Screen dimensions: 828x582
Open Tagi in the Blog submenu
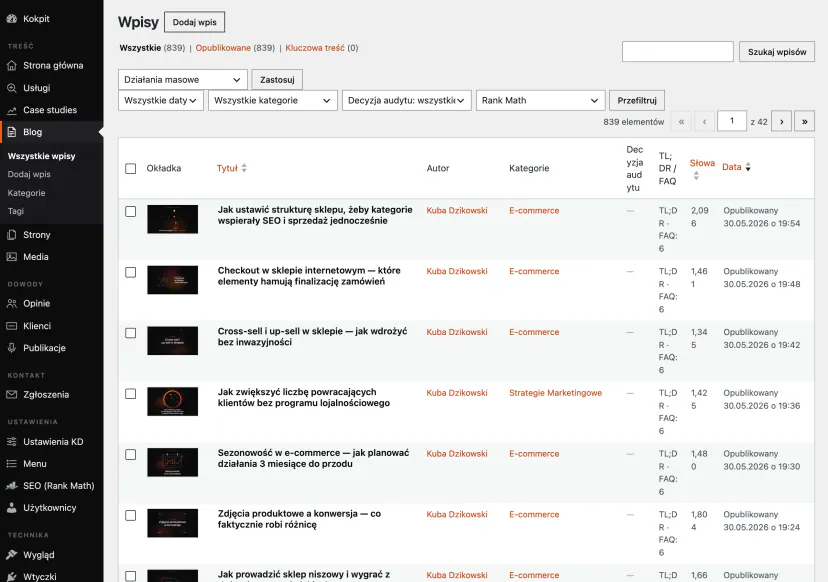(16, 211)
